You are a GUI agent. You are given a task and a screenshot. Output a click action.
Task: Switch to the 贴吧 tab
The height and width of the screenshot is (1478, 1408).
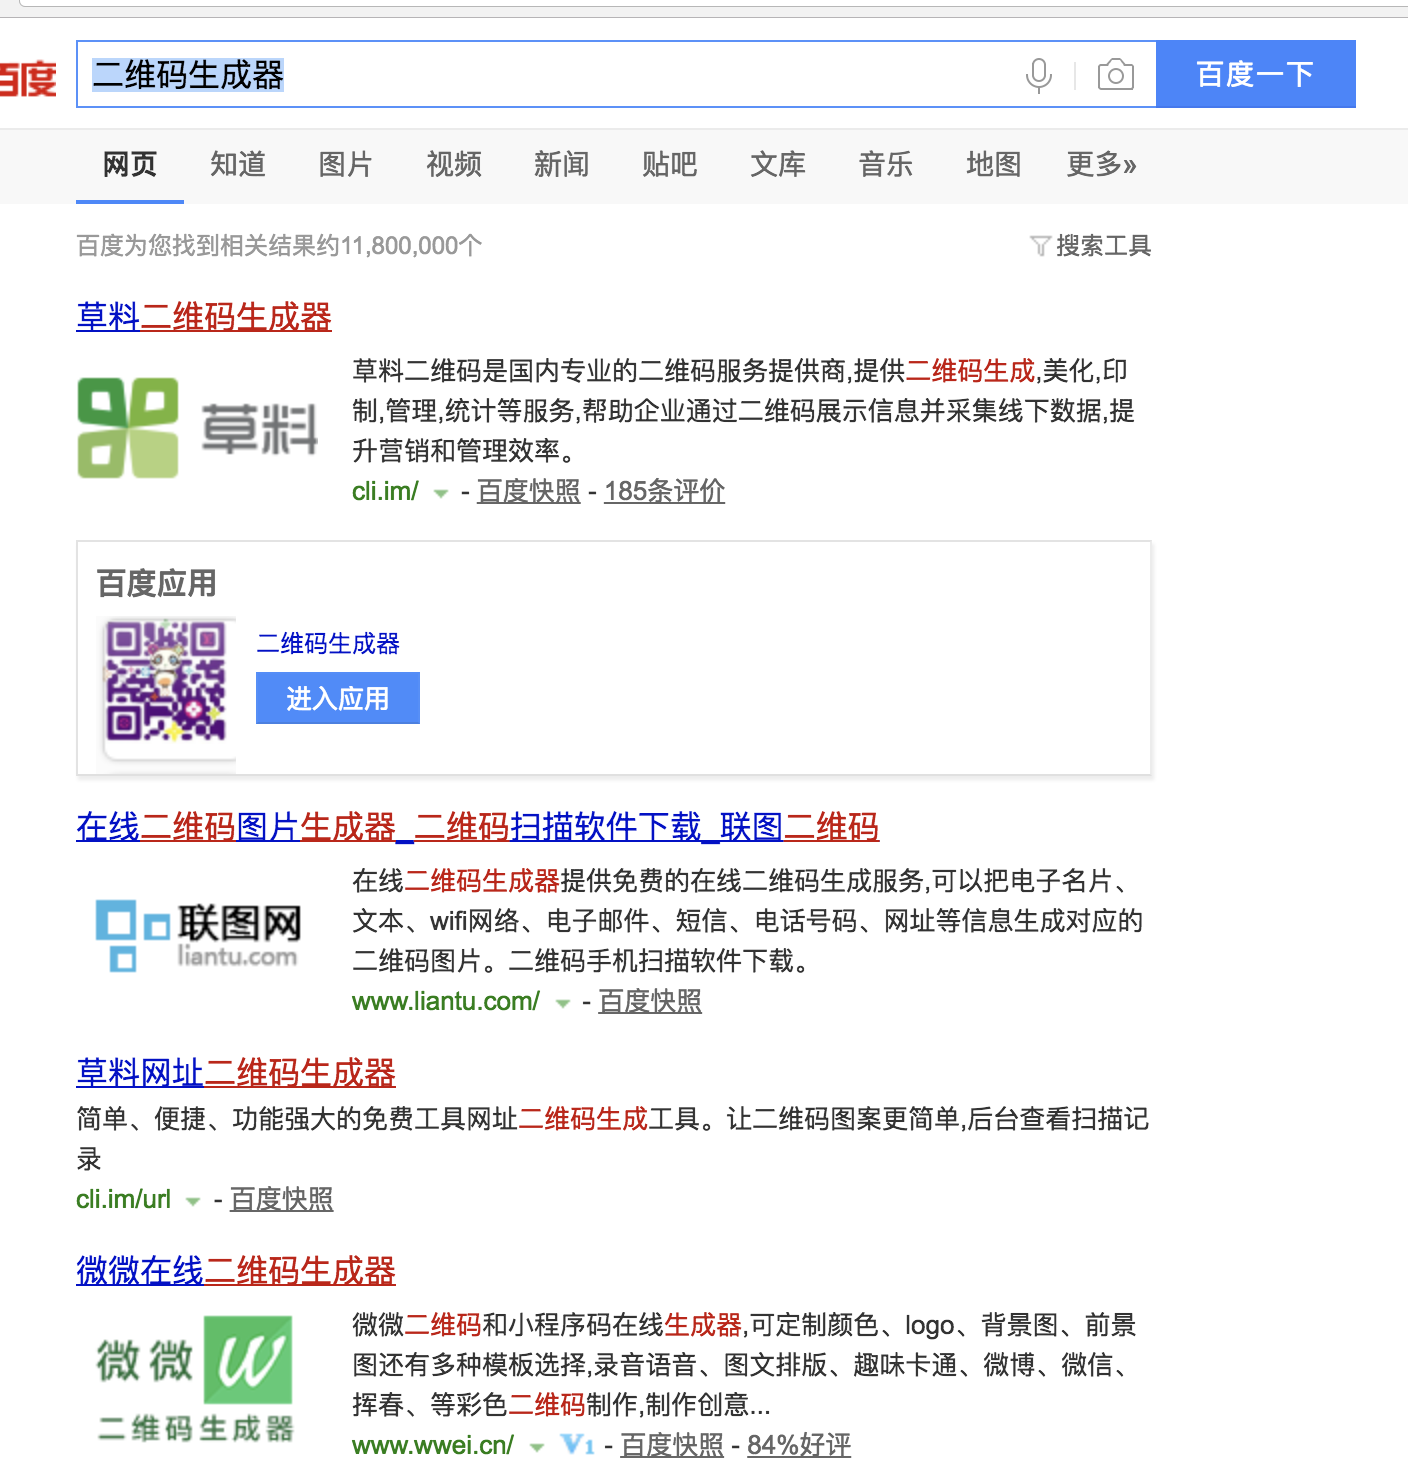[670, 164]
